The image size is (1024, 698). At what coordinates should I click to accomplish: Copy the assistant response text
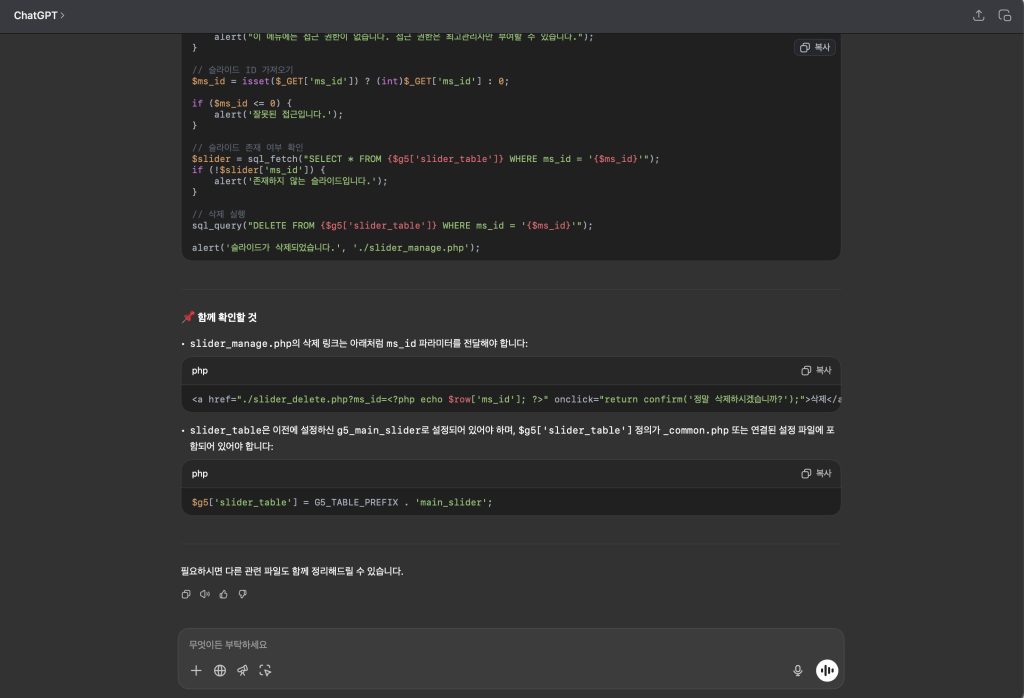186,594
